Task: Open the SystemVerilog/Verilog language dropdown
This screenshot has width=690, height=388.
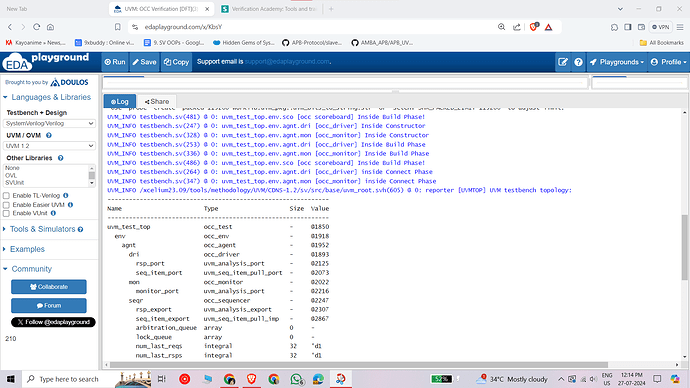Action: (49, 124)
